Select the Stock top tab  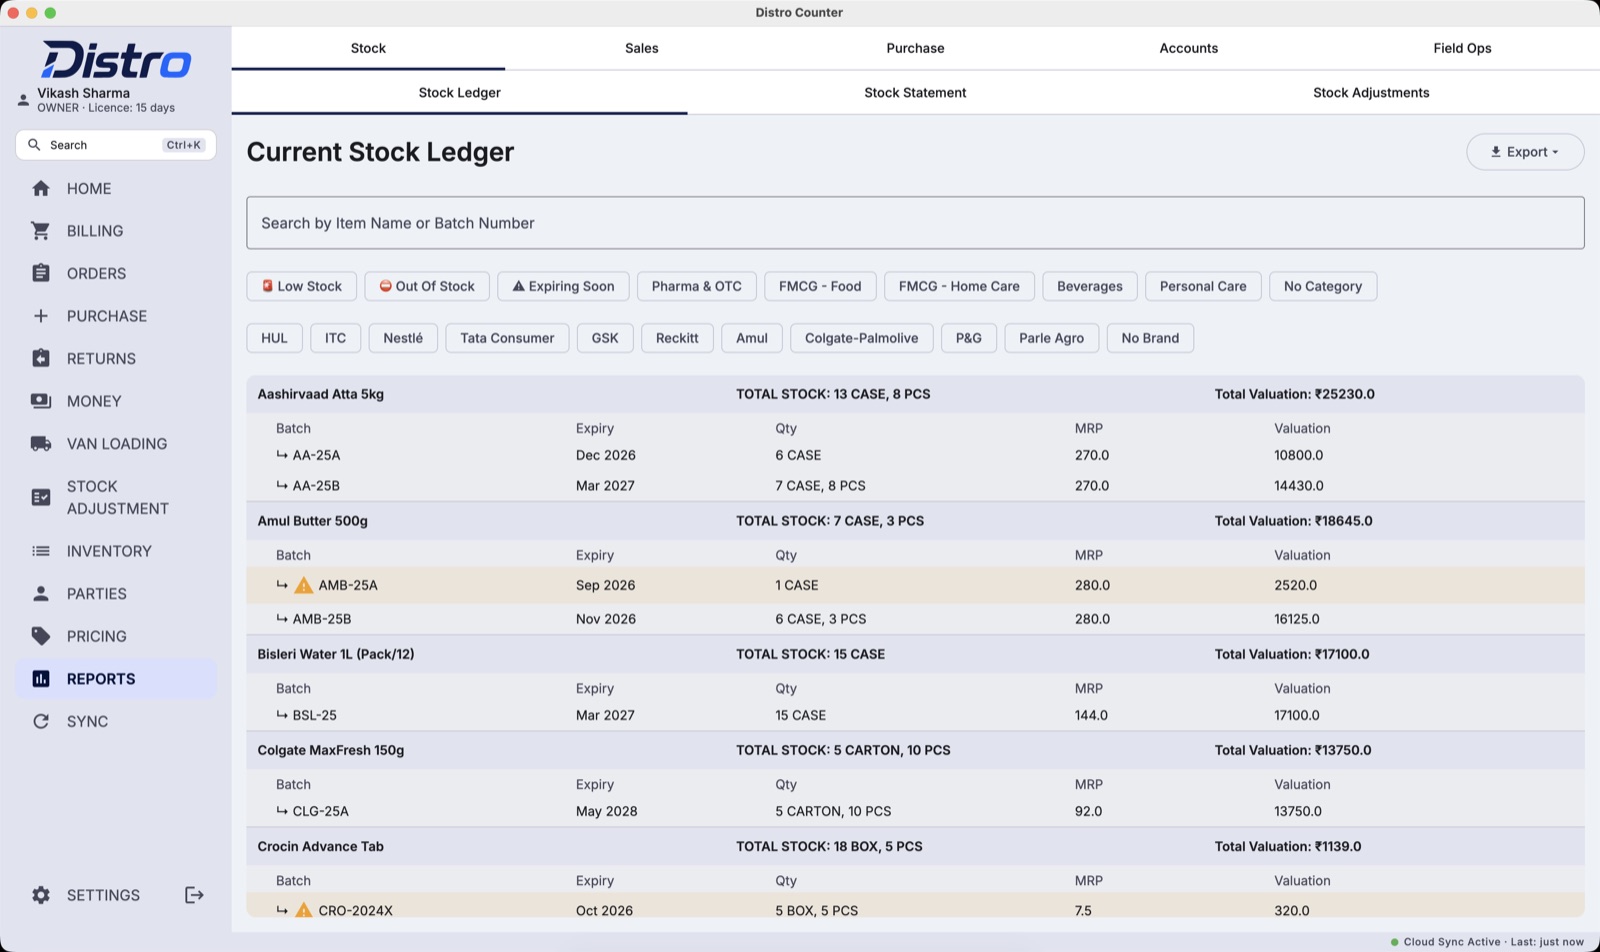point(368,48)
